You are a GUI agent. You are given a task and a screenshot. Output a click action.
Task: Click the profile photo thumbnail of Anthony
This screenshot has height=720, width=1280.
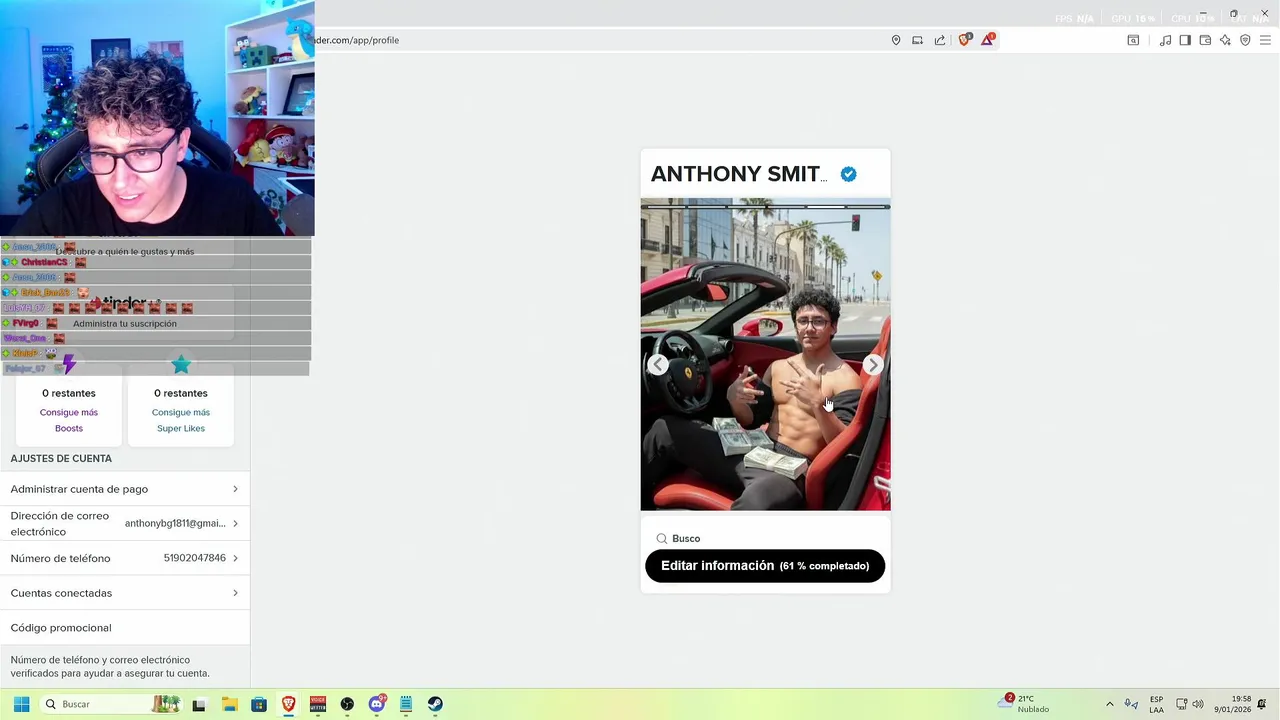(765, 355)
